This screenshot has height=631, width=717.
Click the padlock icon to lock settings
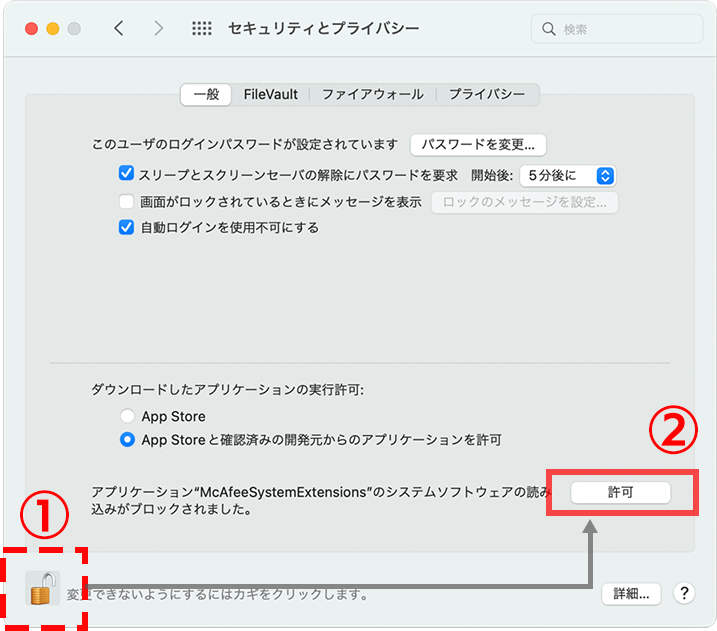click(x=40, y=589)
